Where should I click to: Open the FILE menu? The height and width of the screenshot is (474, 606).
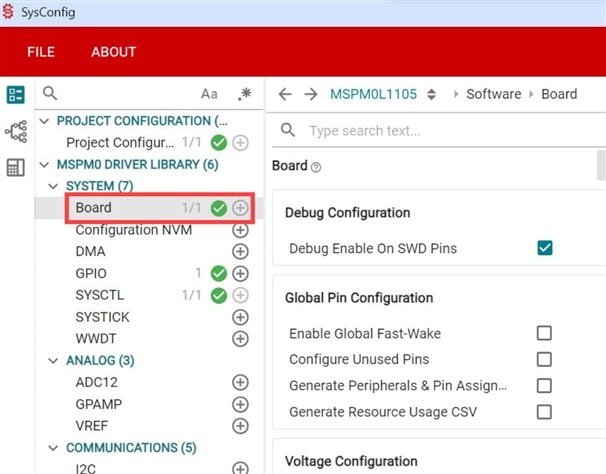(x=41, y=52)
